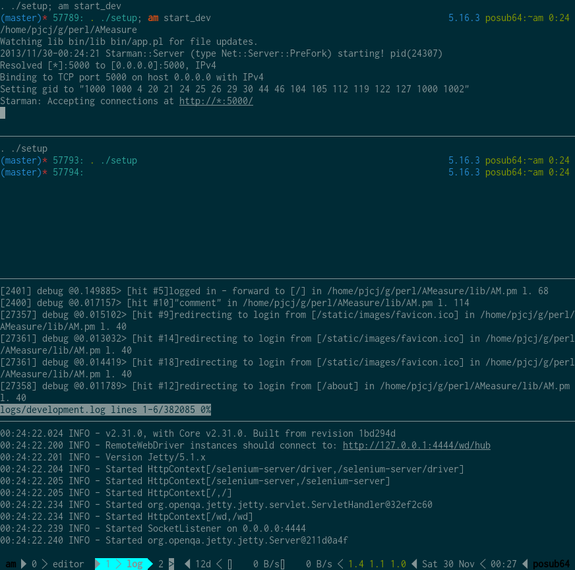Click the uptime '12d' status segment
Screen dimensions: 575x570
tap(203, 564)
